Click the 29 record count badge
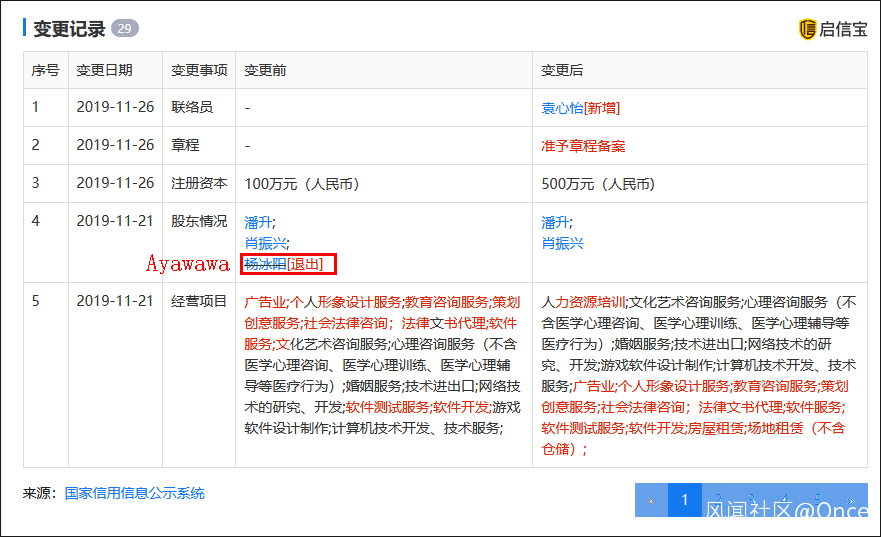 (125, 28)
